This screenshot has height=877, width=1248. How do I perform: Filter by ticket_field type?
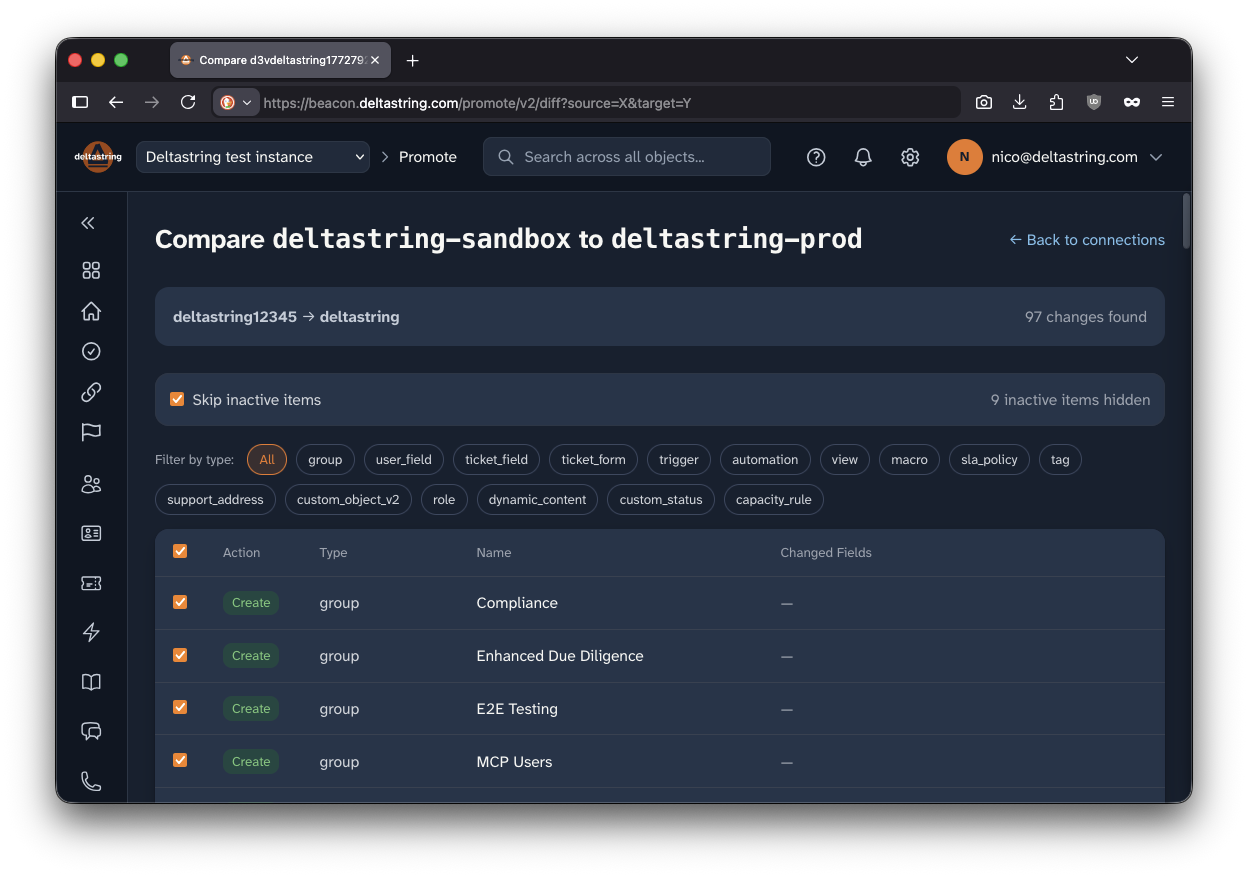click(x=496, y=460)
